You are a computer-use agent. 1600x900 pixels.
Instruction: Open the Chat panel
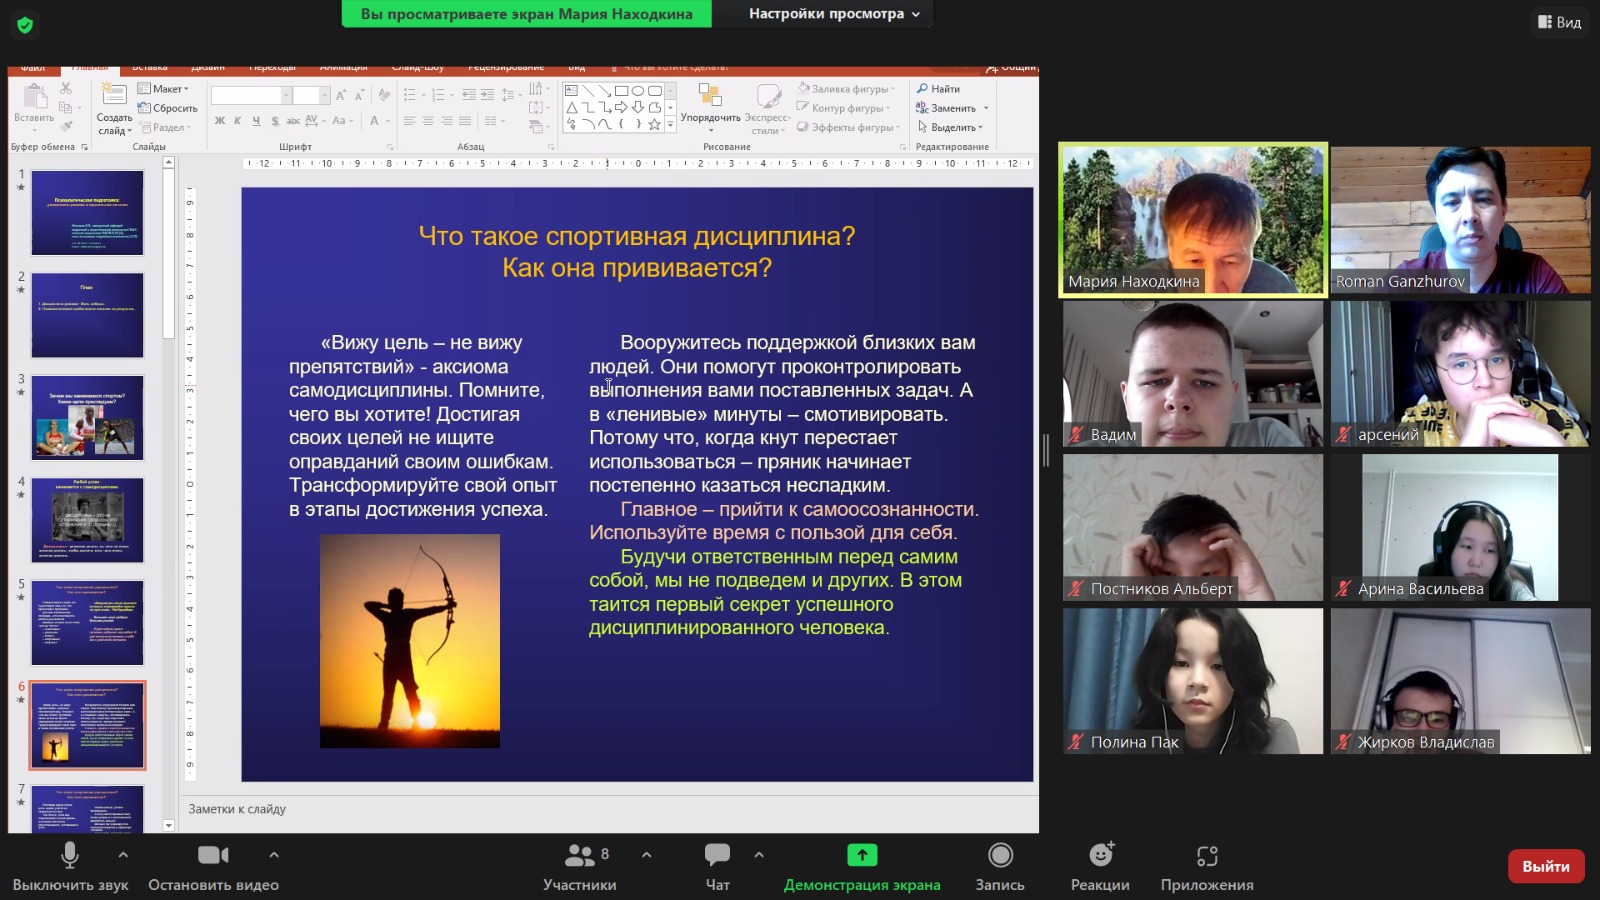pos(717,866)
